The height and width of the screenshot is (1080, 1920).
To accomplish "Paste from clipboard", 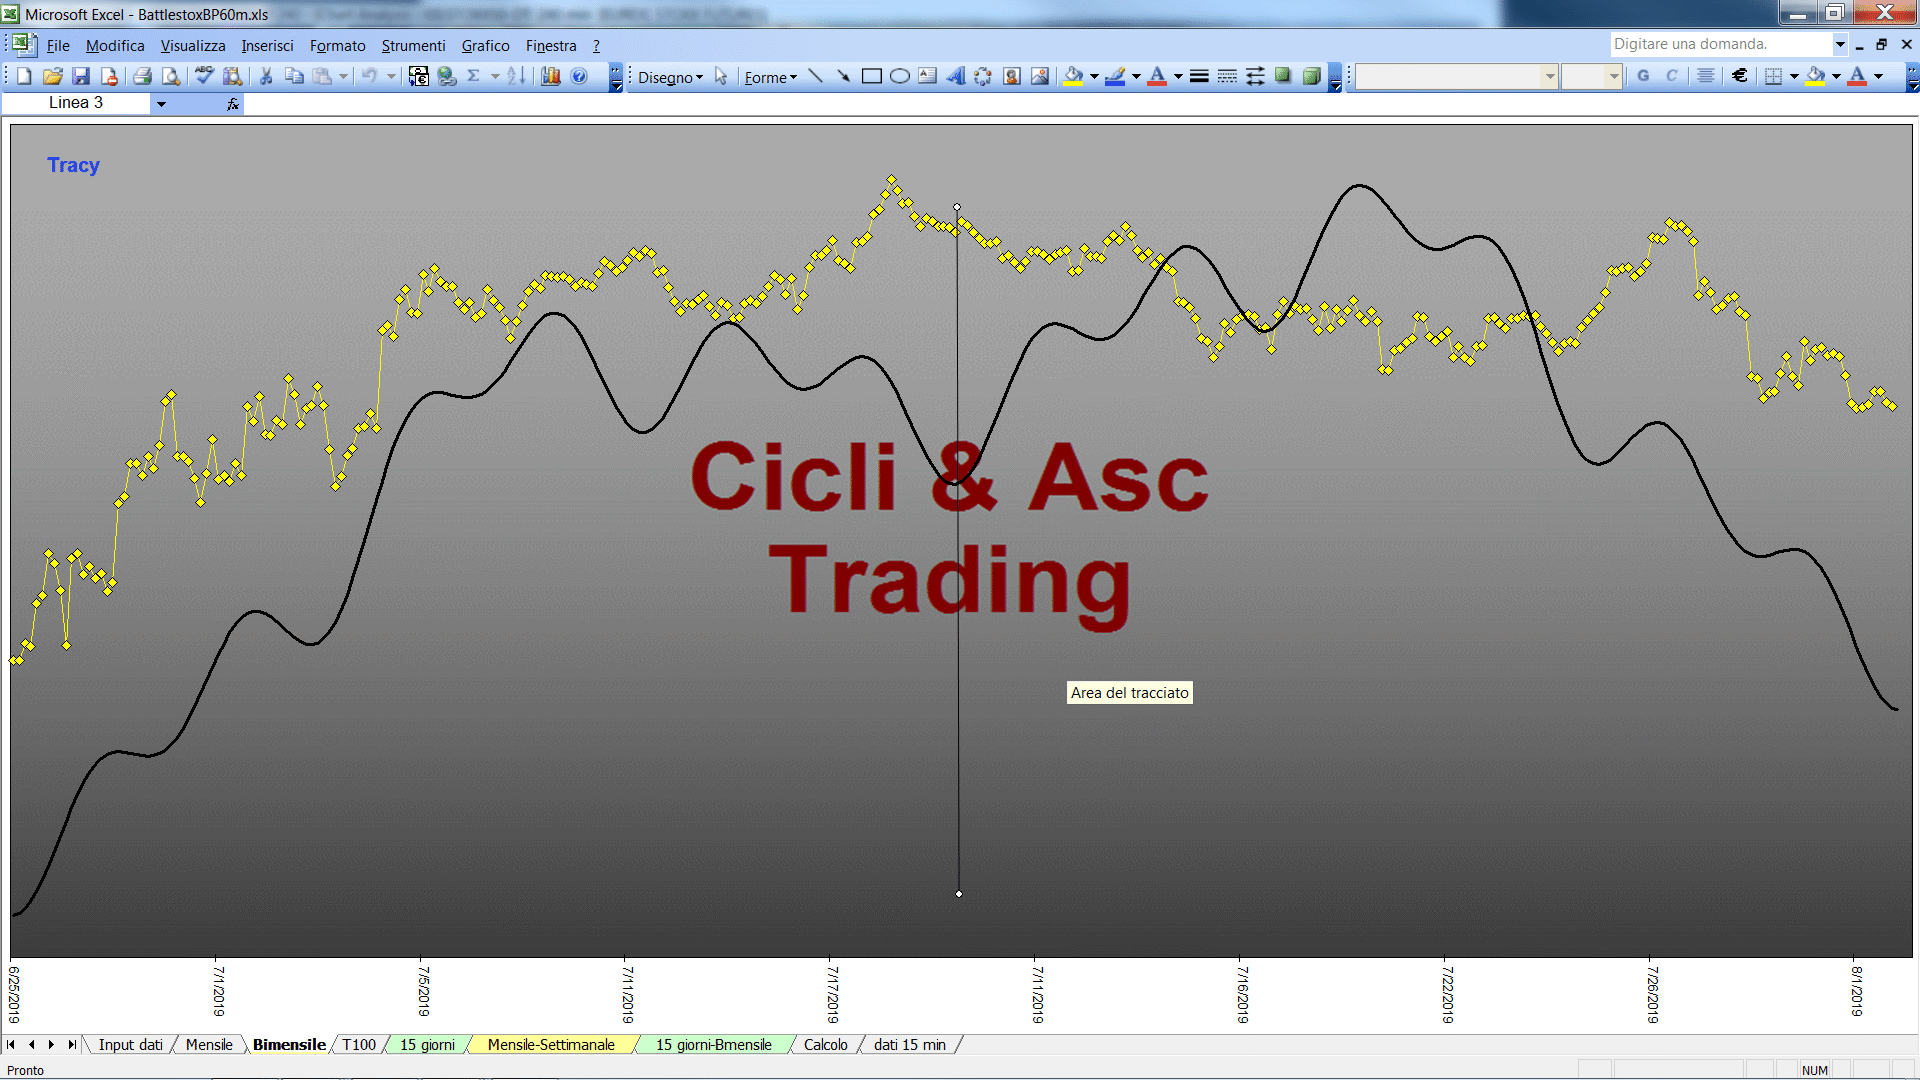I will click(x=322, y=77).
